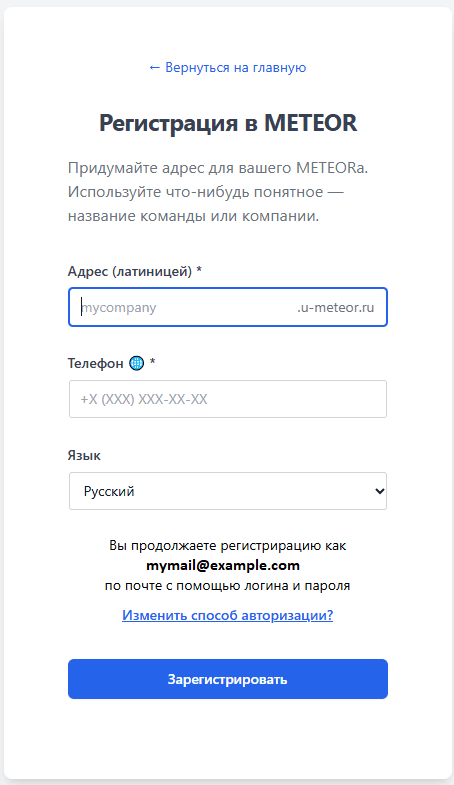Click the left arrow before Вернуться на главную
The width and height of the screenshot is (454, 785).
(x=155, y=68)
